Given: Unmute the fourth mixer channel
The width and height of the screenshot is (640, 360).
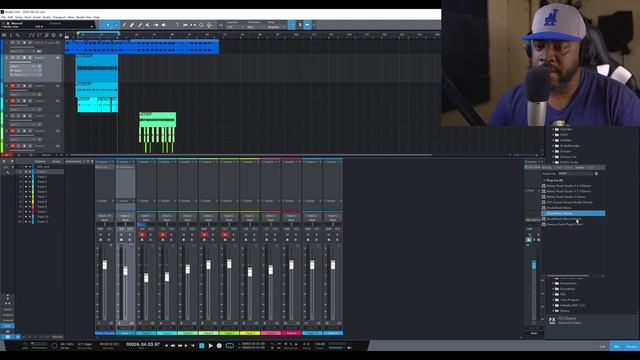Looking at the screenshot, I should [163, 235].
